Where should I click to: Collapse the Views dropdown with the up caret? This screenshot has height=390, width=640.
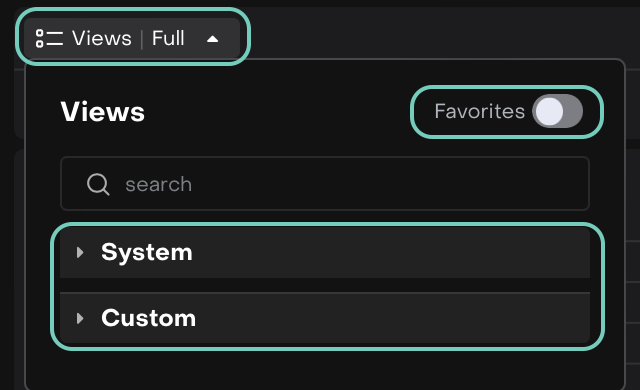212,39
